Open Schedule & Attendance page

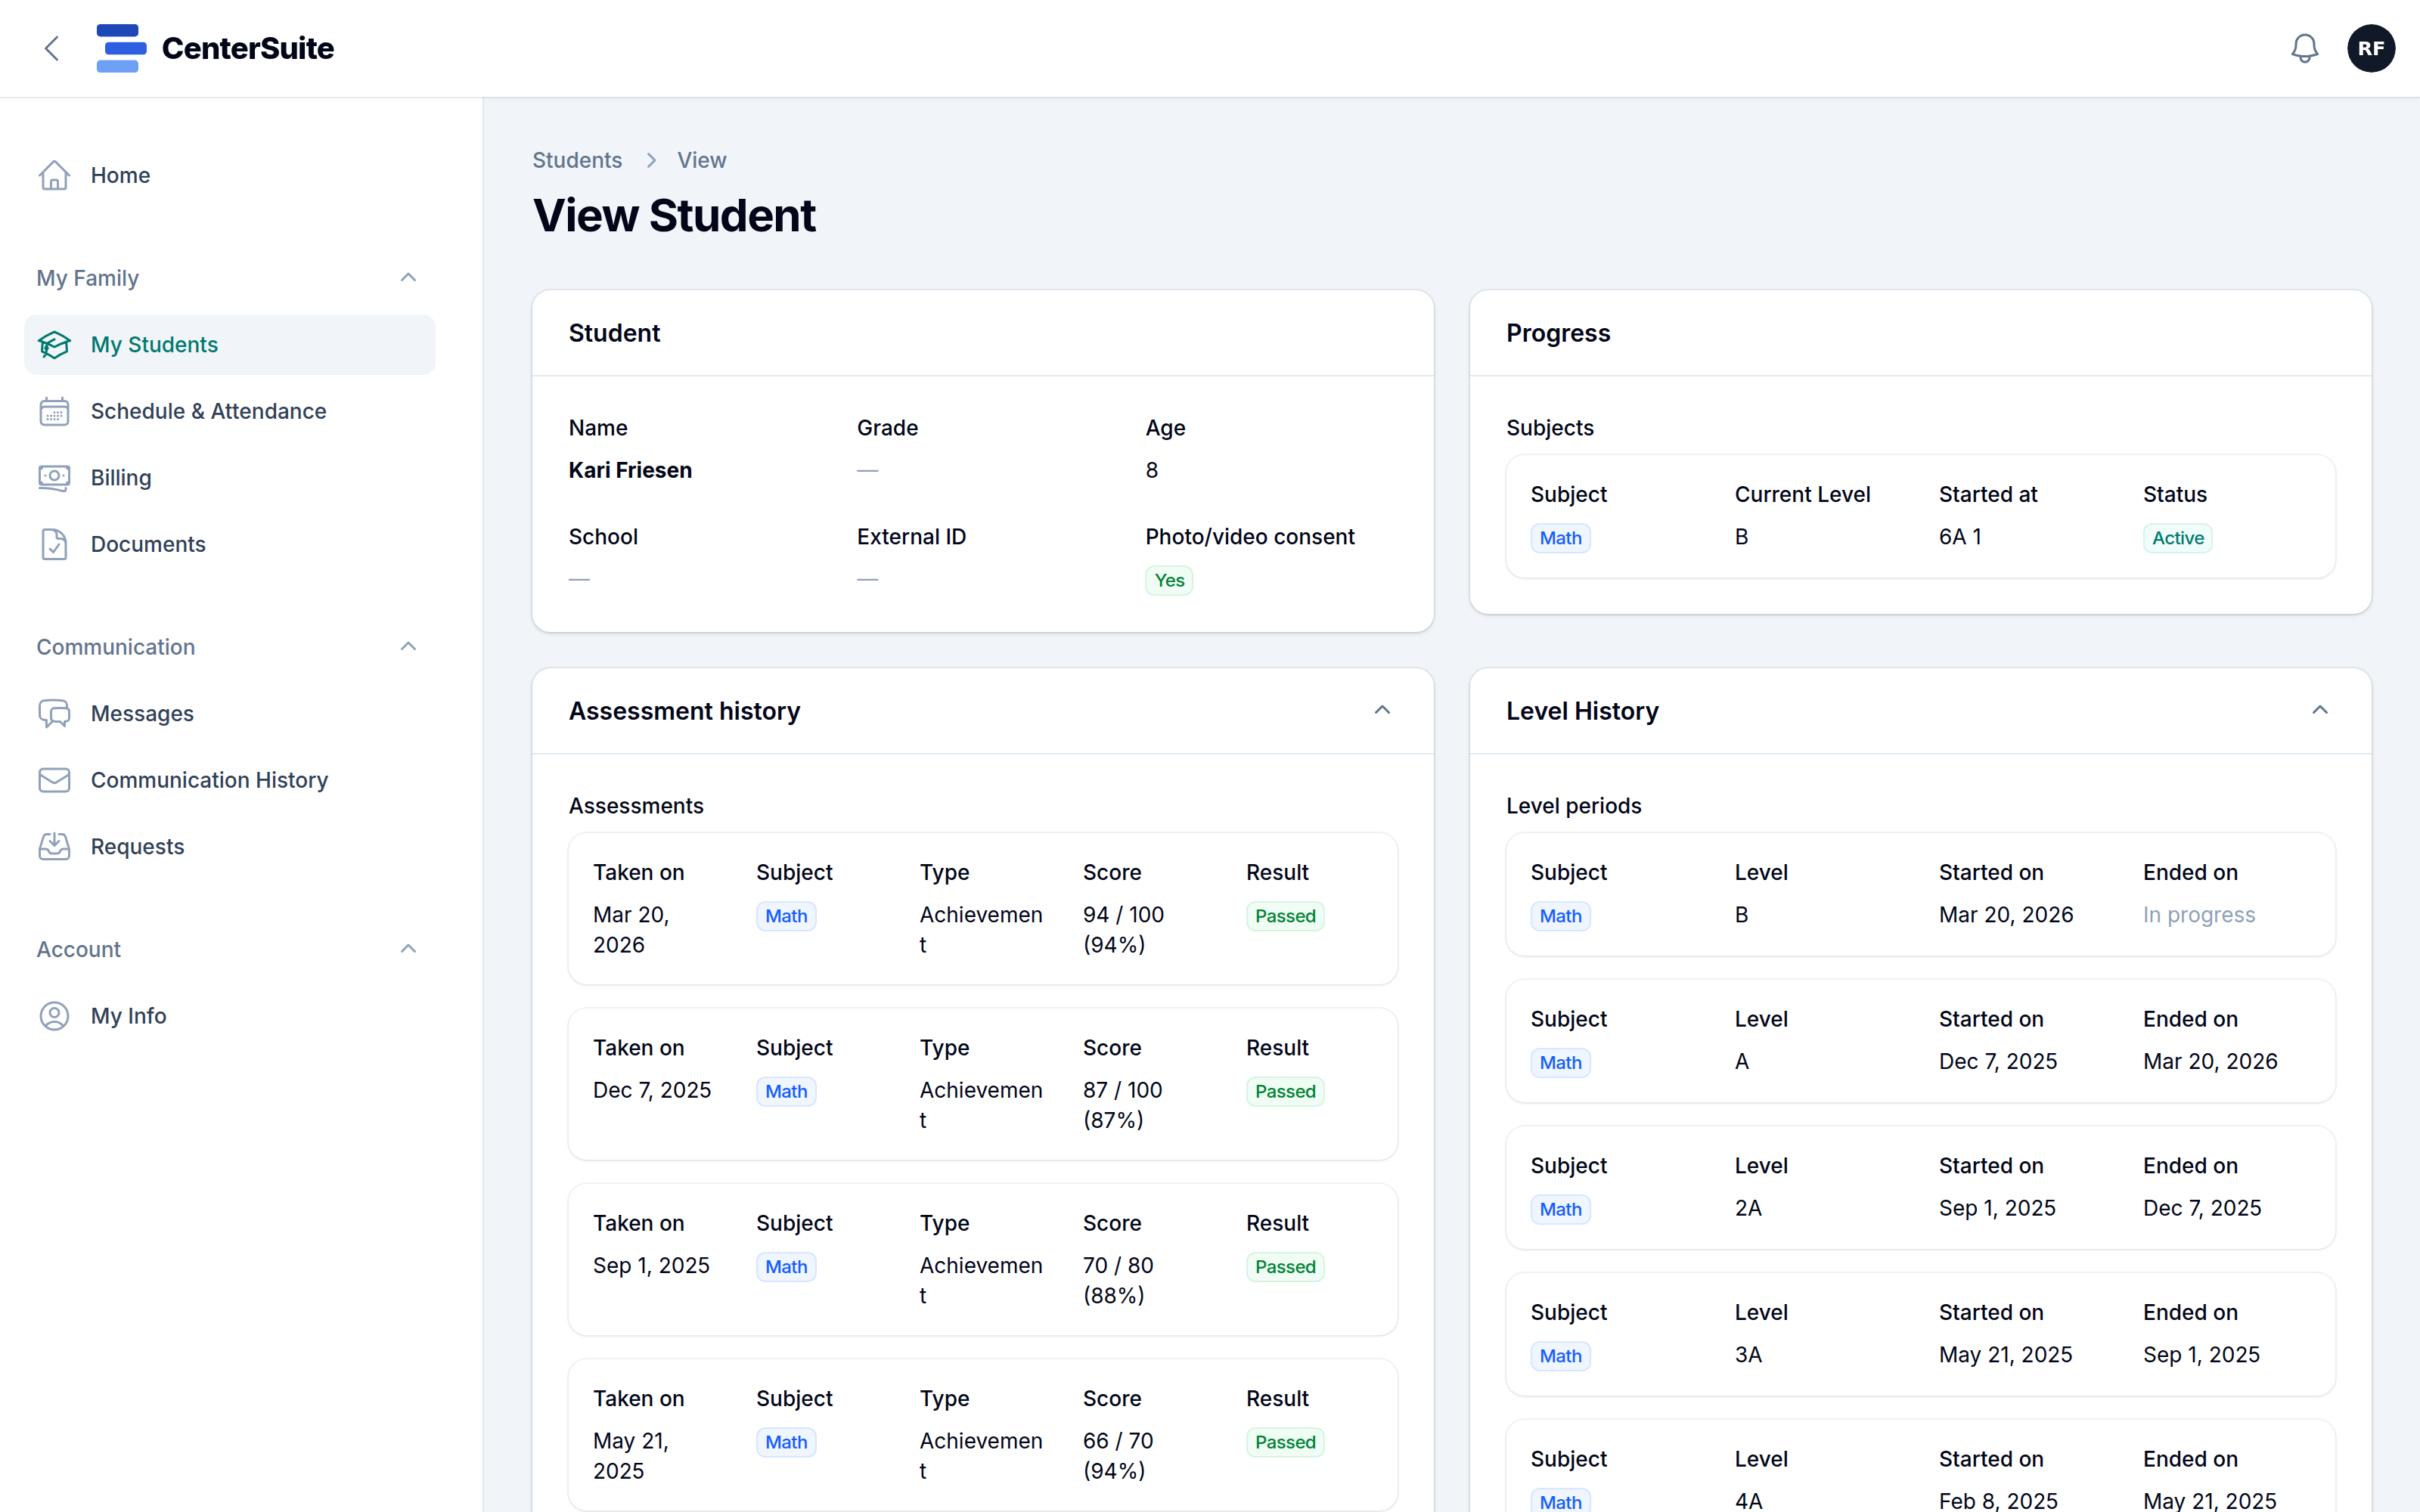[230, 411]
